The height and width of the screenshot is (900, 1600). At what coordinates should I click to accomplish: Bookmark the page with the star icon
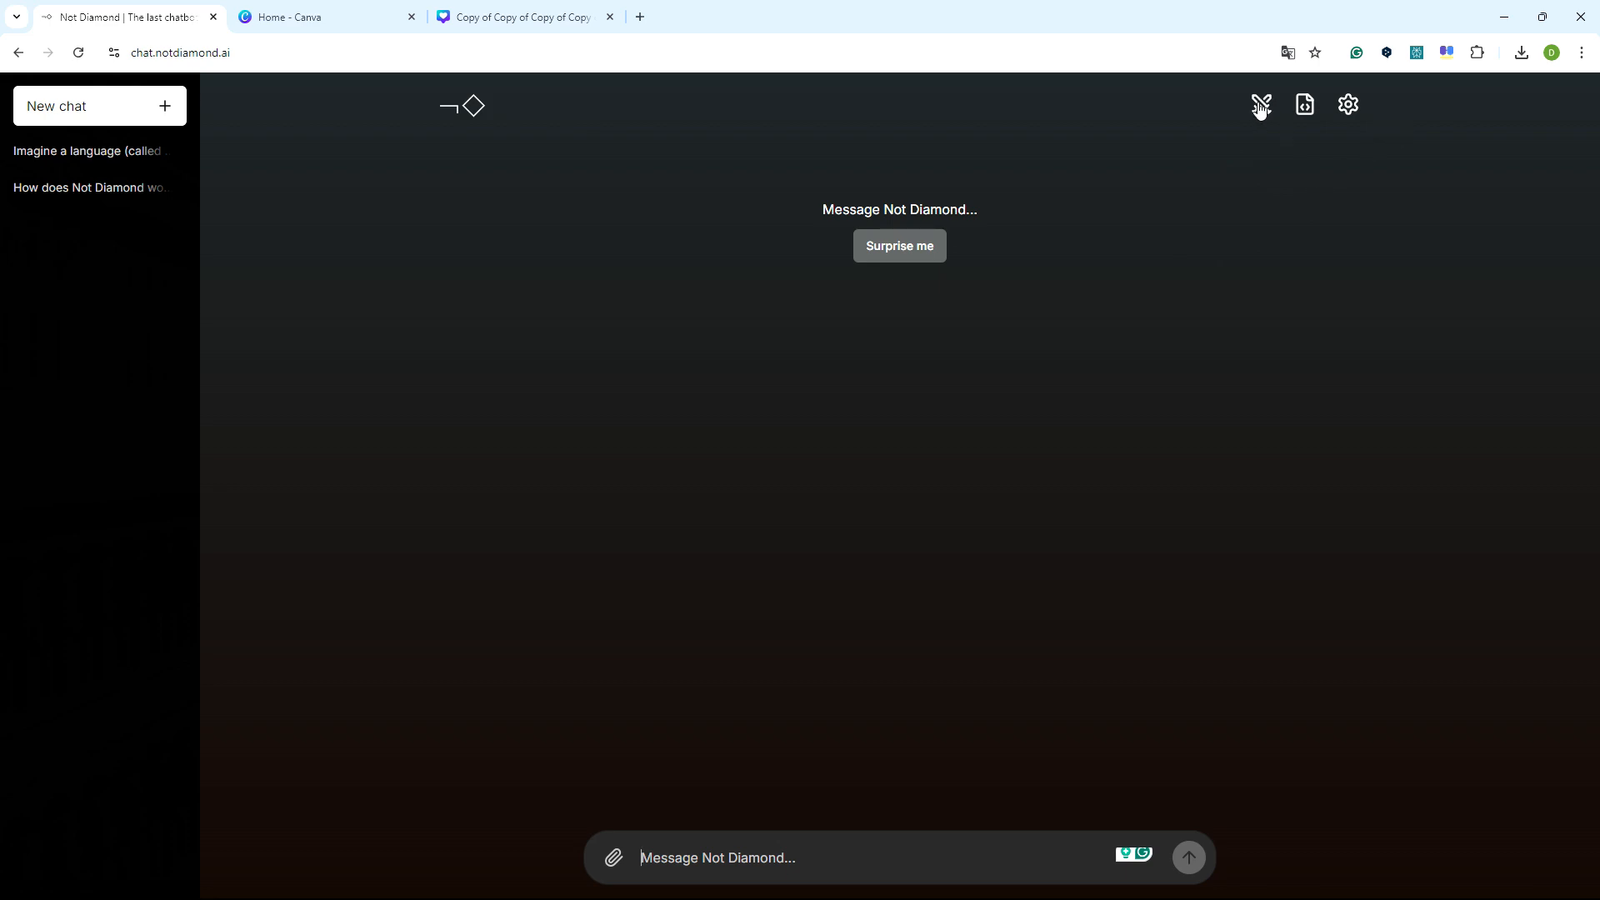[x=1315, y=52]
